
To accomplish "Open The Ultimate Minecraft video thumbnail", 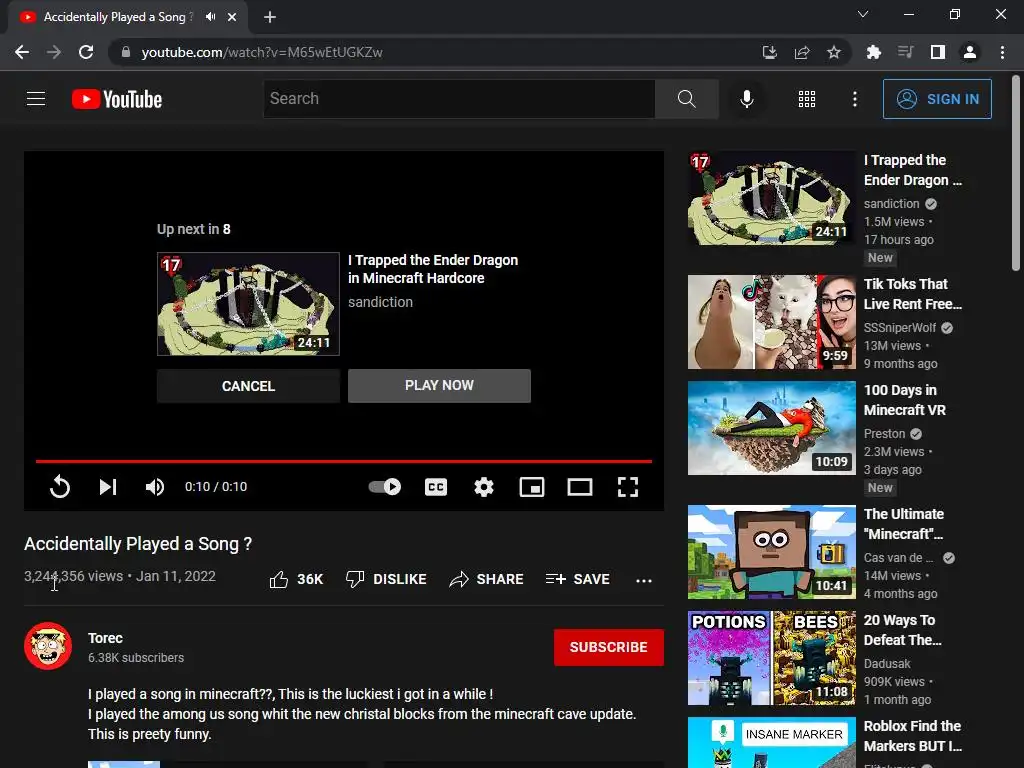I will tap(771, 552).
